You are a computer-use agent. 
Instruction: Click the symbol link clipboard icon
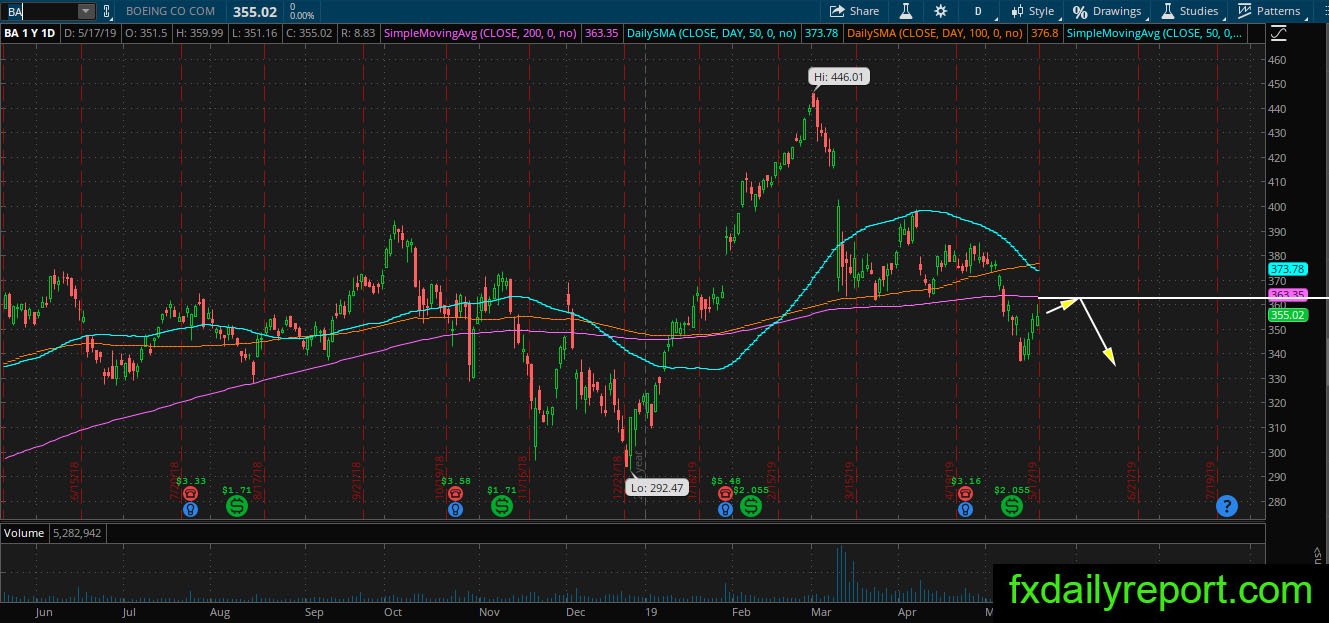[106, 11]
